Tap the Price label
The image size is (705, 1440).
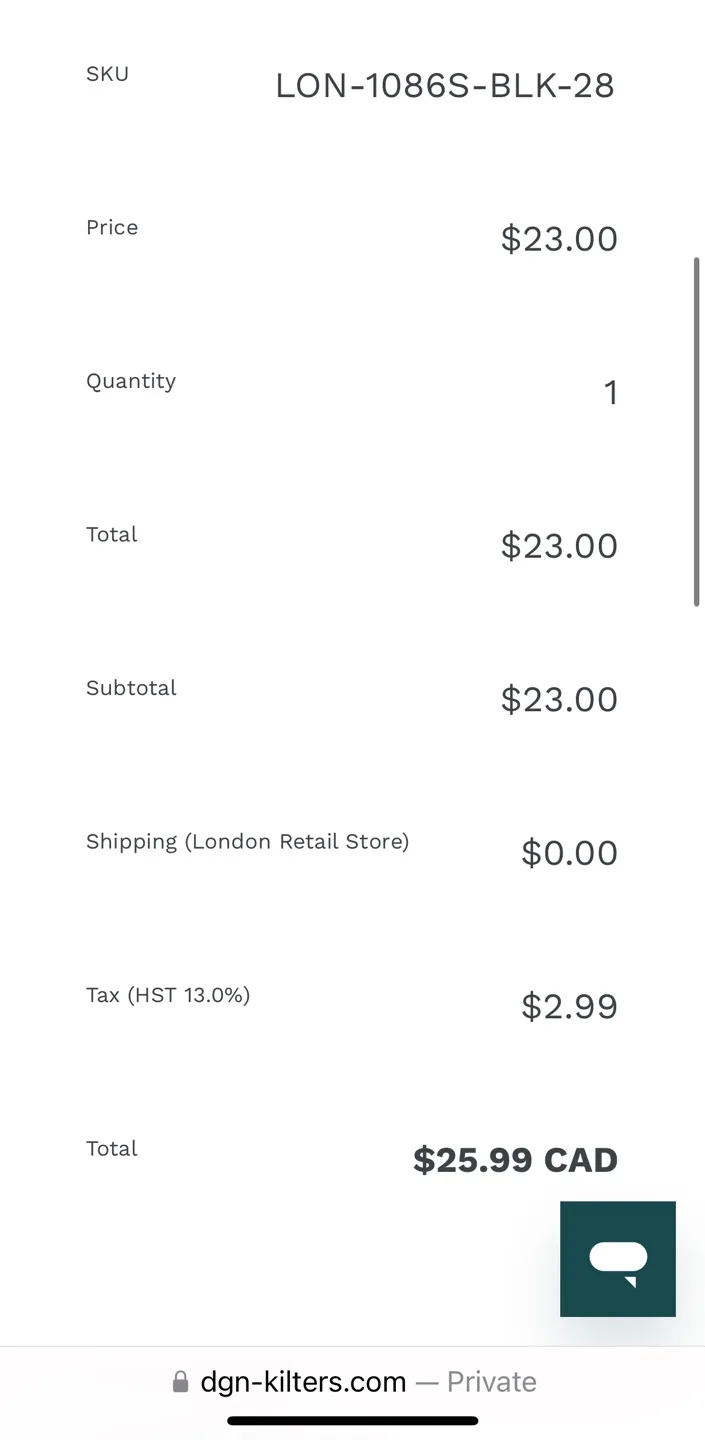[x=112, y=227]
